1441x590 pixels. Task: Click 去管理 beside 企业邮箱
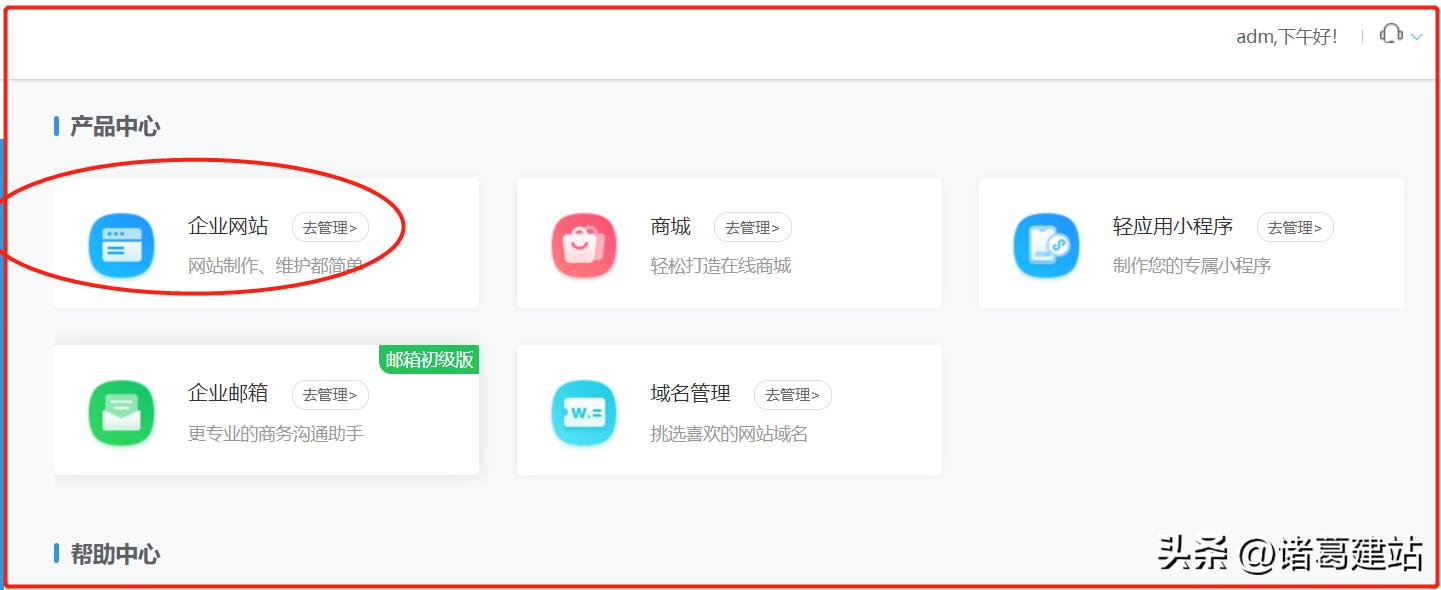[x=331, y=395]
